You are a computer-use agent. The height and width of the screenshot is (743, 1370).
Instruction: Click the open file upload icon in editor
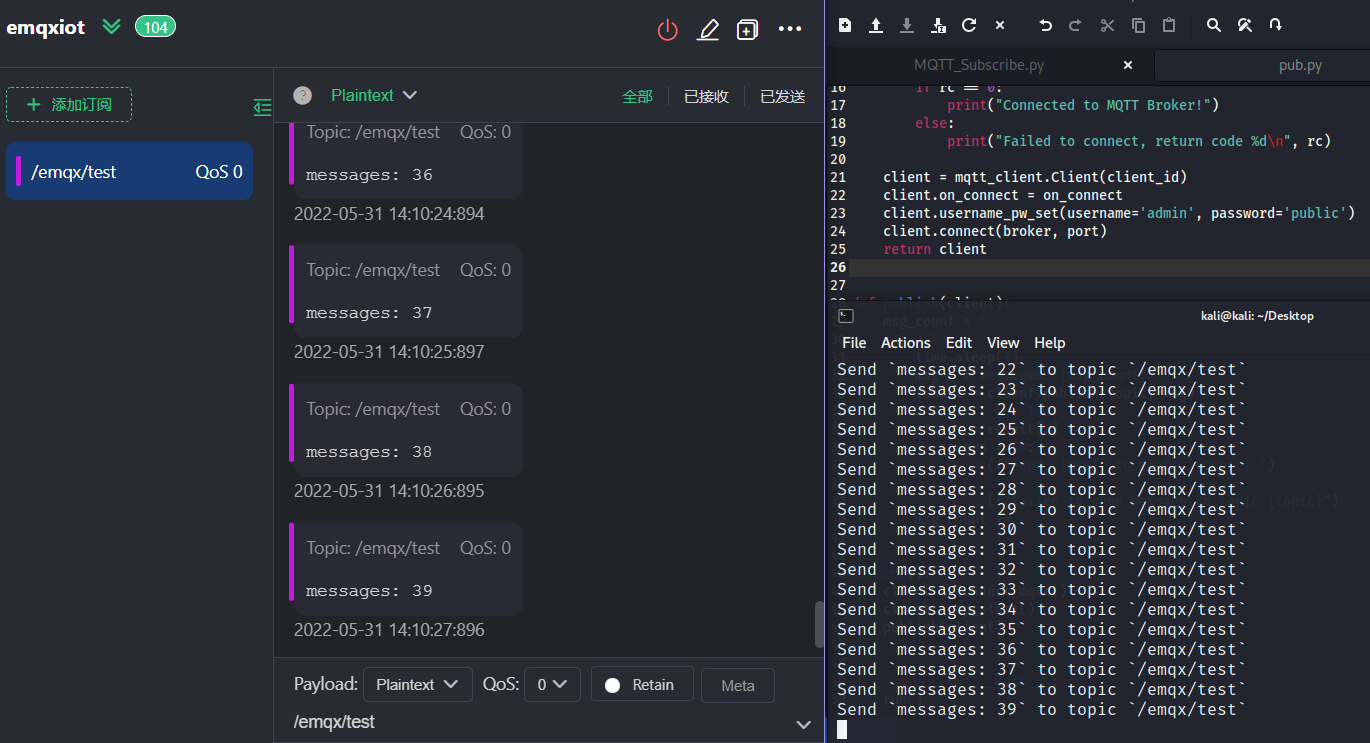pyautogui.click(x=876, y=26)
